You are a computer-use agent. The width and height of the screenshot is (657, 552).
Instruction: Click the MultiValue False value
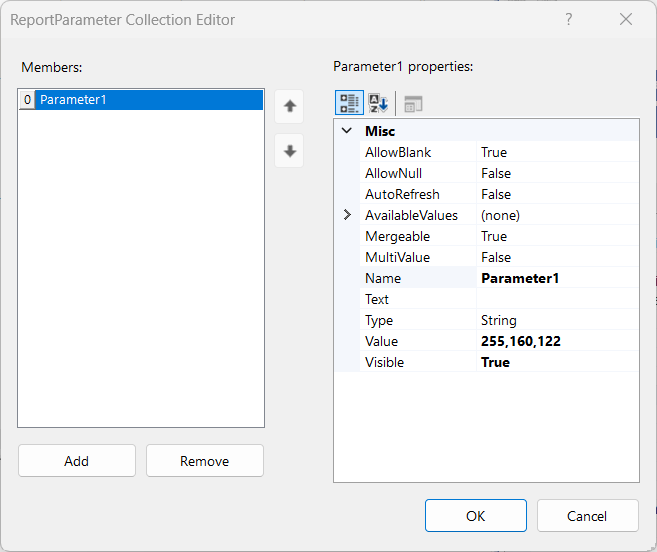(x=556, y=257)
